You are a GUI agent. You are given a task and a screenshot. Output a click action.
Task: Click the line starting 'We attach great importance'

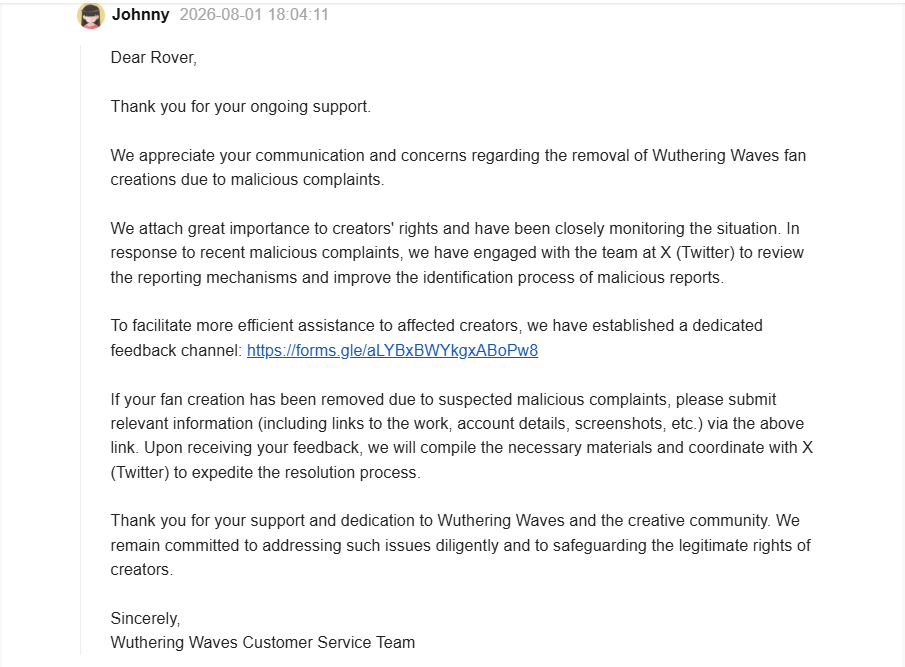click(455, 228)
